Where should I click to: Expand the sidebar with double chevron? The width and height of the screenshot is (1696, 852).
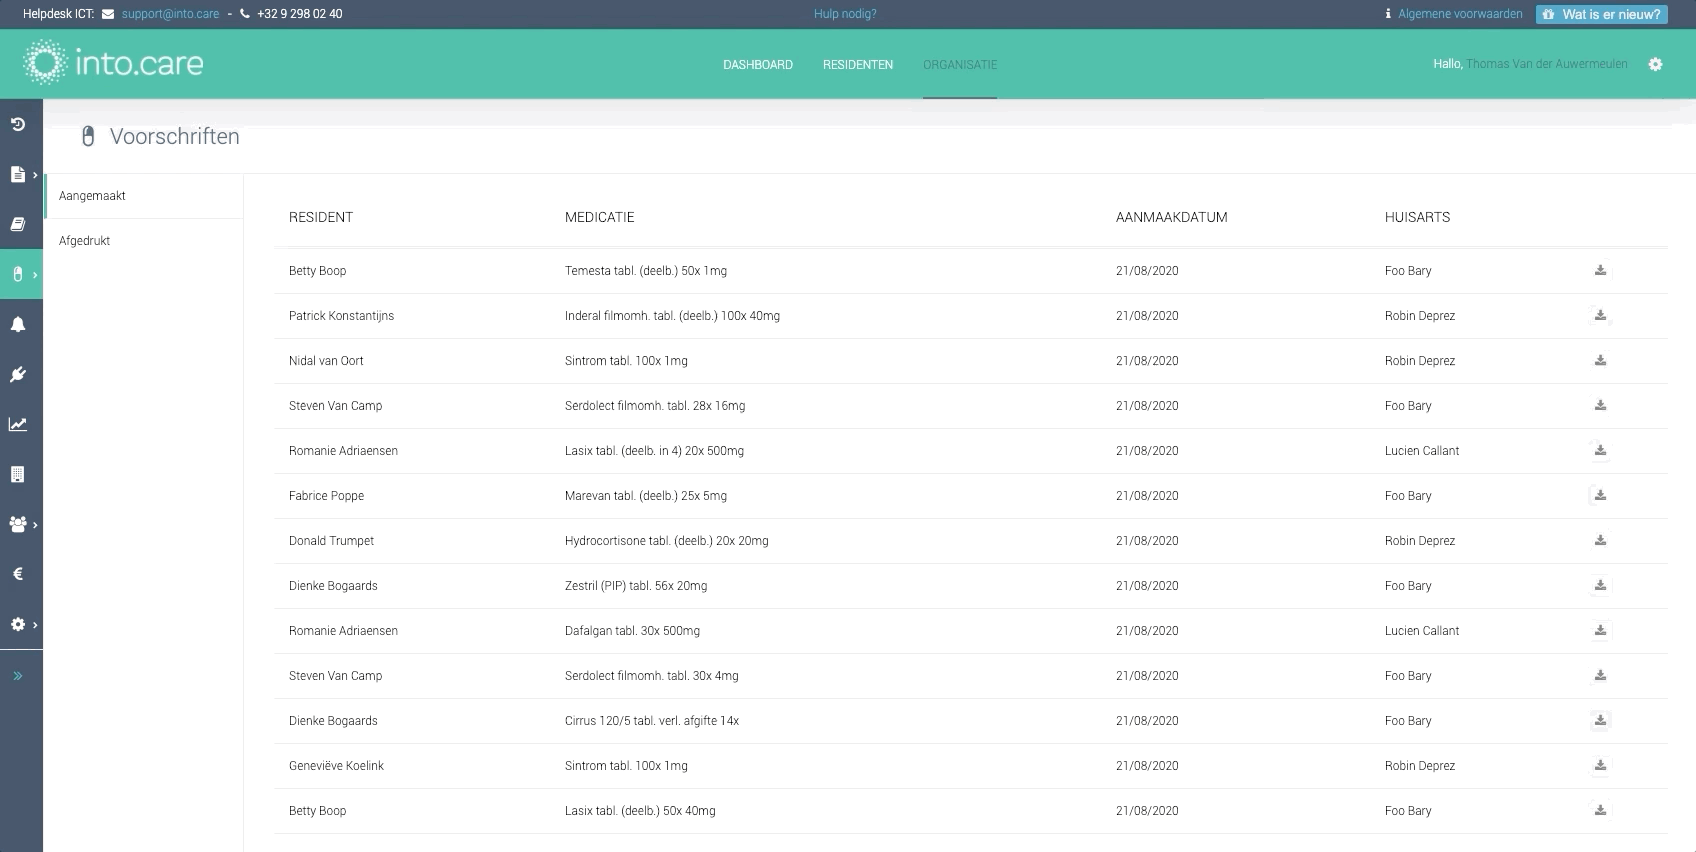pos(18,676)
